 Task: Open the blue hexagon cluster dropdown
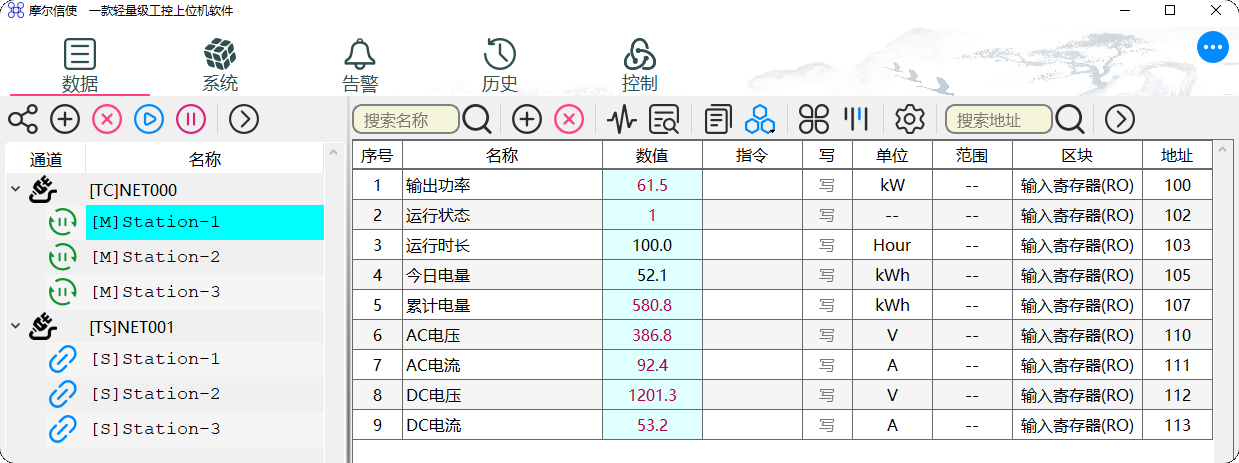760,120
